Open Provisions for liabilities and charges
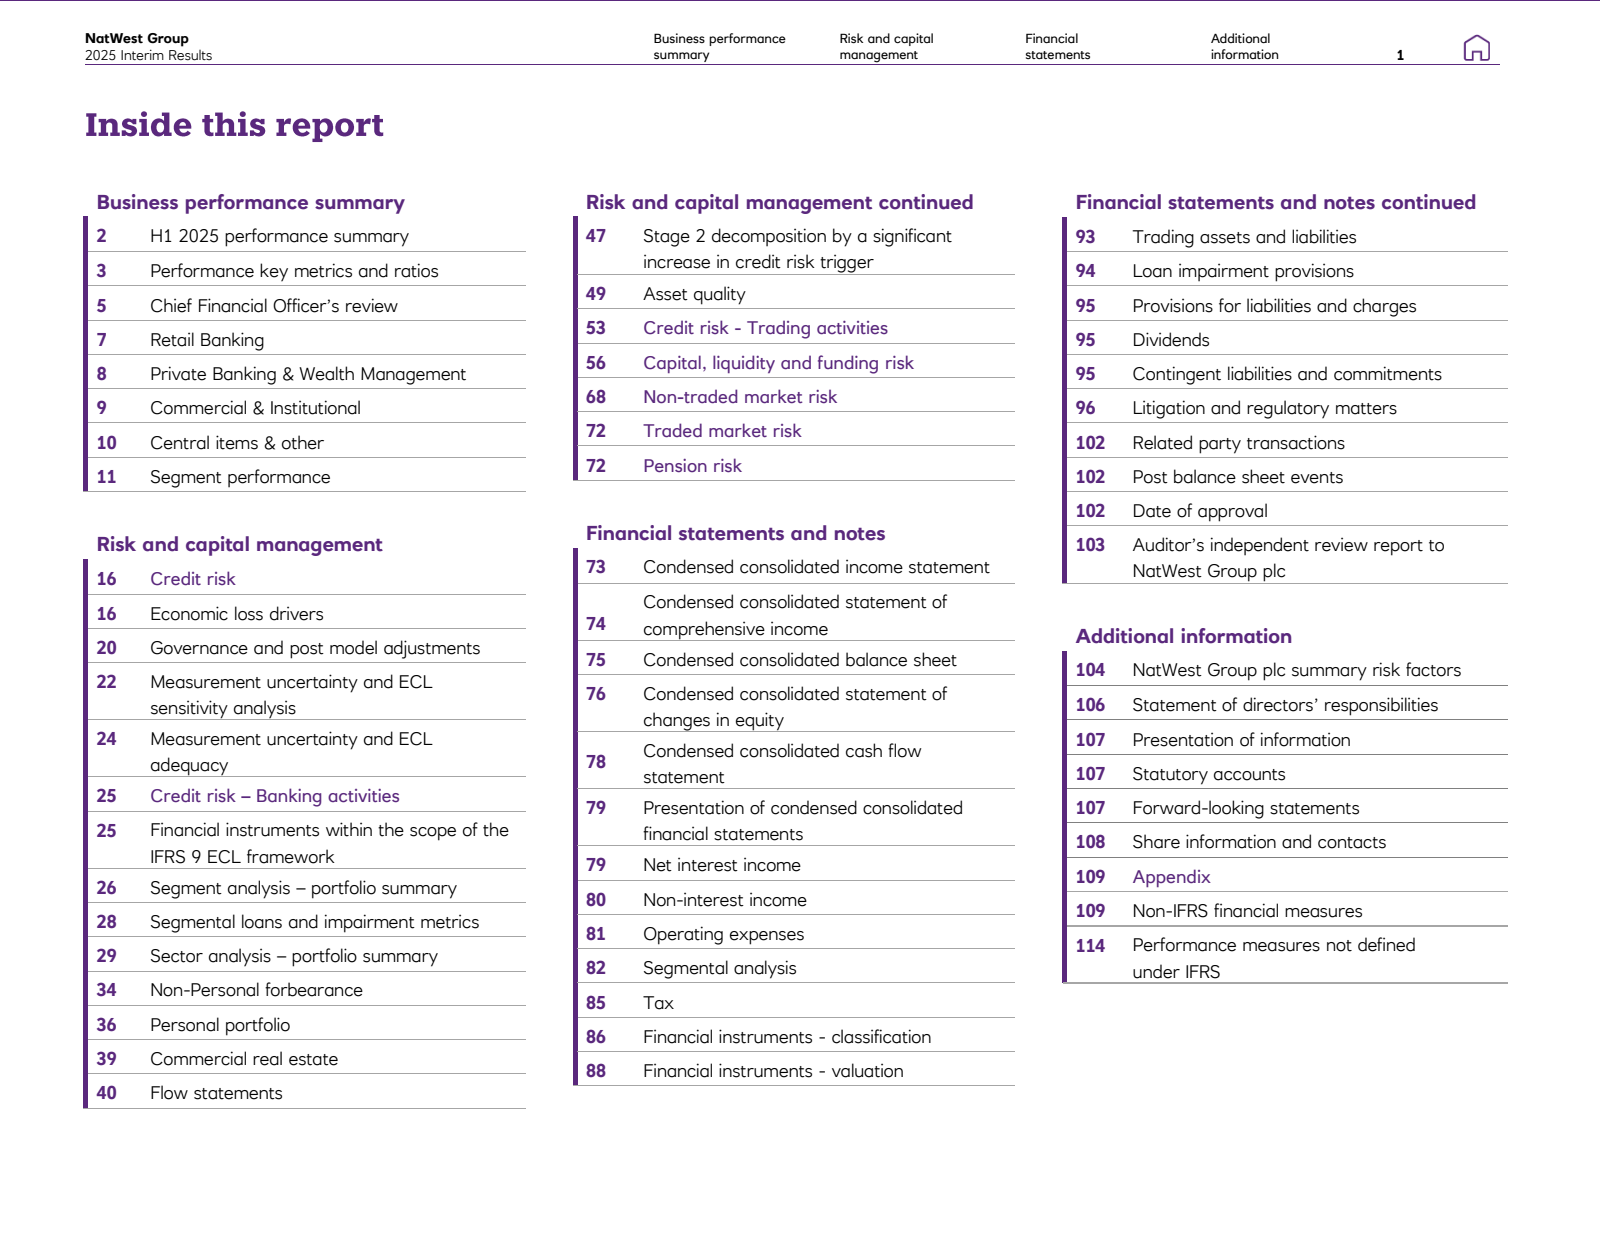 [x=1274, y=306]
